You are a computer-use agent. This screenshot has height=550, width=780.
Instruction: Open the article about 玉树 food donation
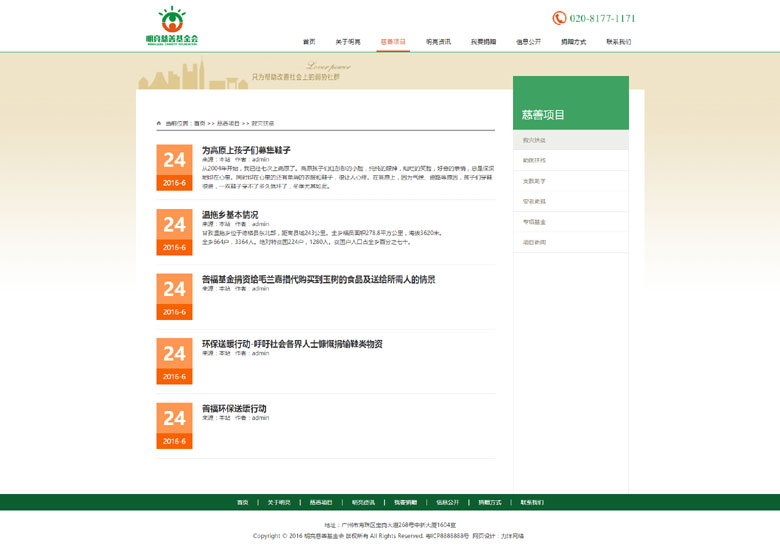click(x=318, y=279)
